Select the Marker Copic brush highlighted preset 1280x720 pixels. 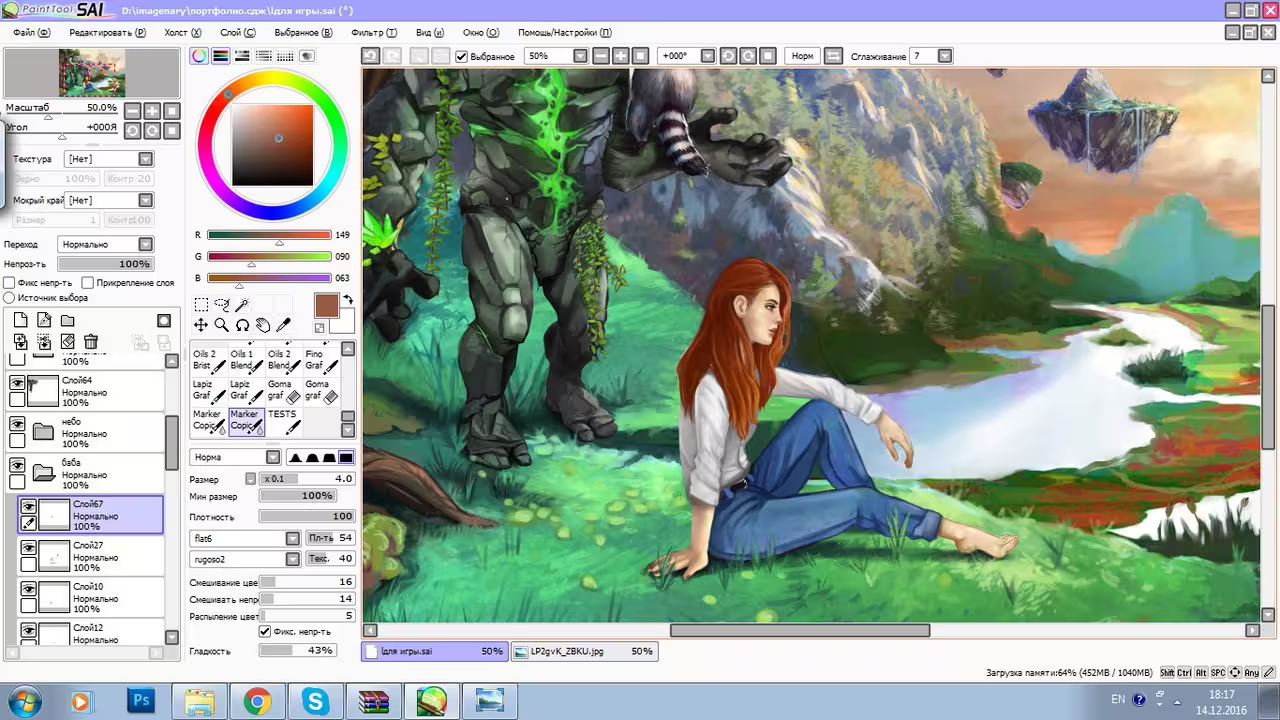point(246,421)
